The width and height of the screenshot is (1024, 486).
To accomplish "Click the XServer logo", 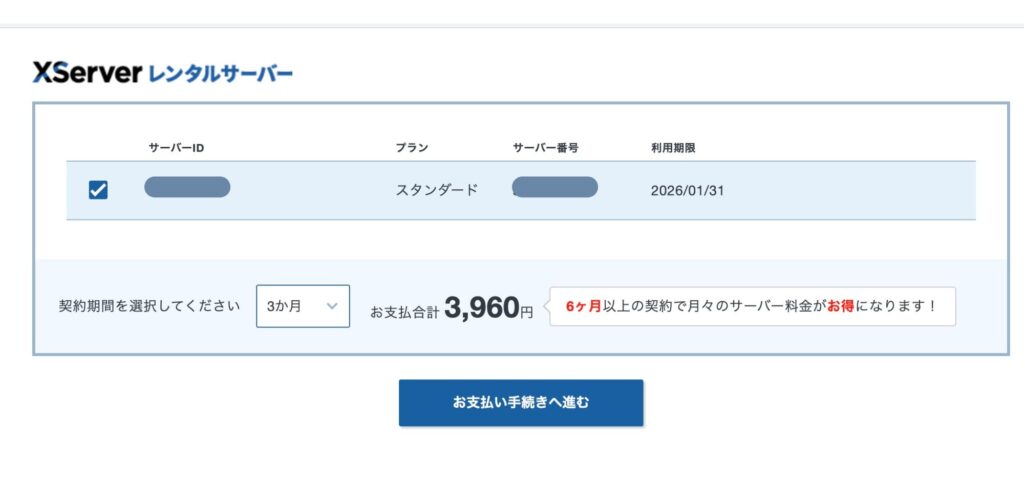I will coord(86,73).
